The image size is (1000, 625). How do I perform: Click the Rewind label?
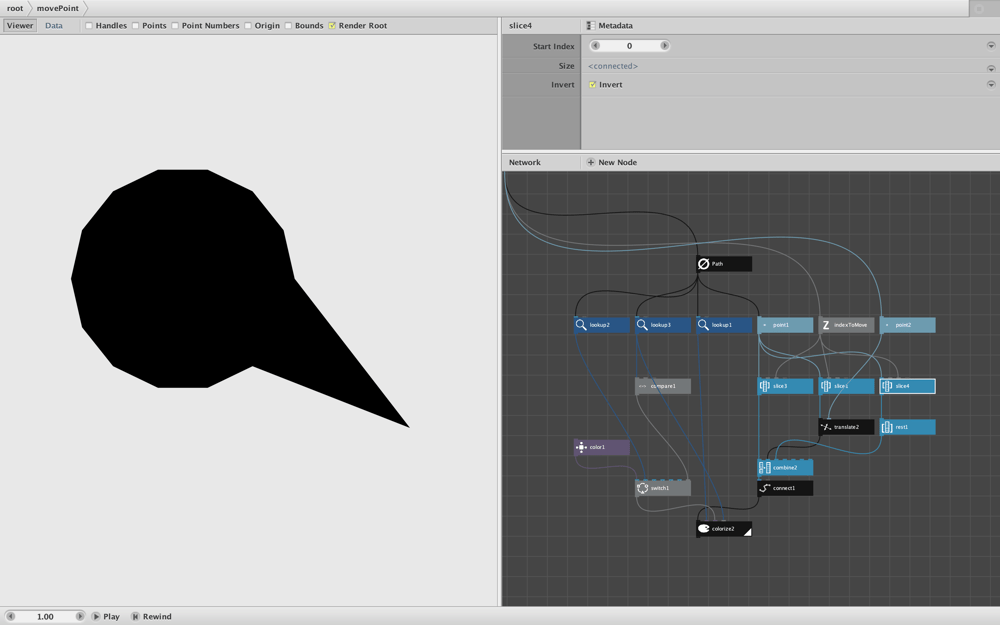coord(157,617)
